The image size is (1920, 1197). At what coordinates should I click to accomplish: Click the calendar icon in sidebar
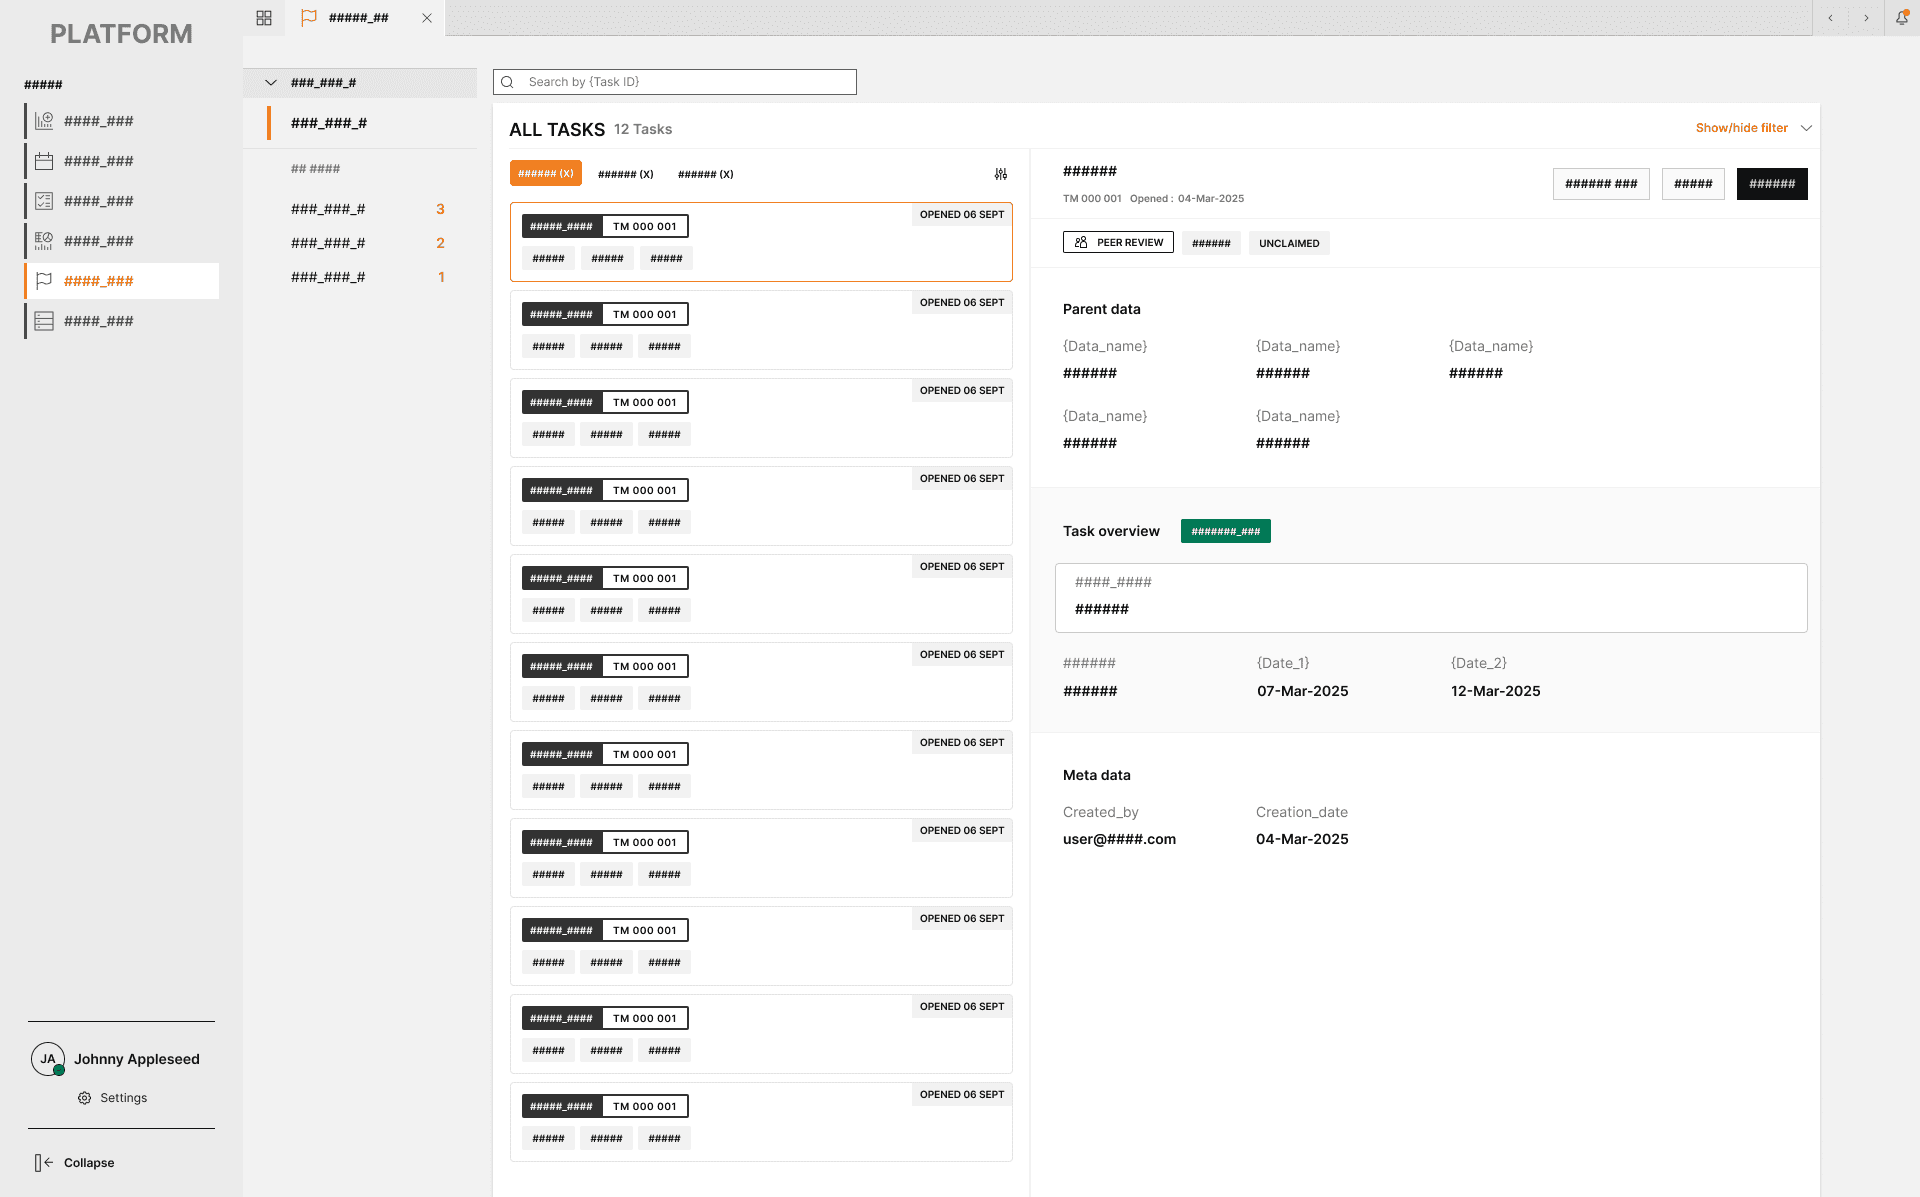tap(44, 161)
